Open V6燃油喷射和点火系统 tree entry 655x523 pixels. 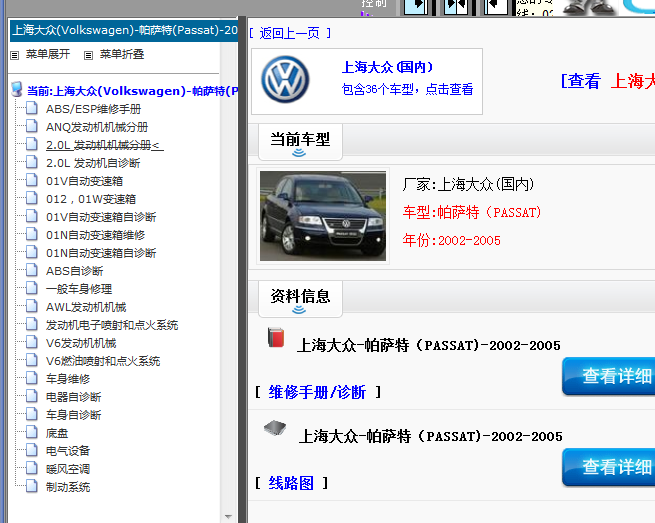[103, 361]
